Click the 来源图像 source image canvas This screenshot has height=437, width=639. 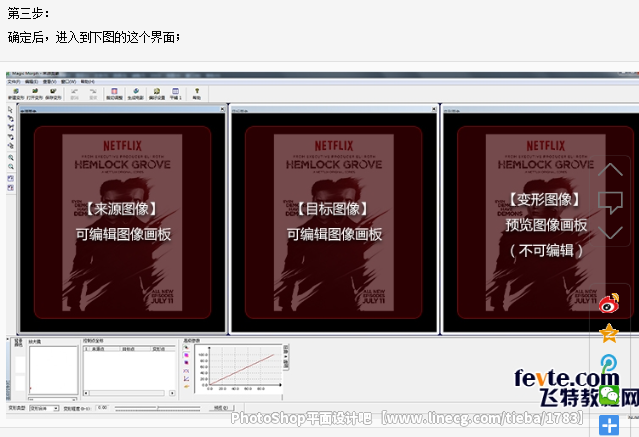click(122, 223)
